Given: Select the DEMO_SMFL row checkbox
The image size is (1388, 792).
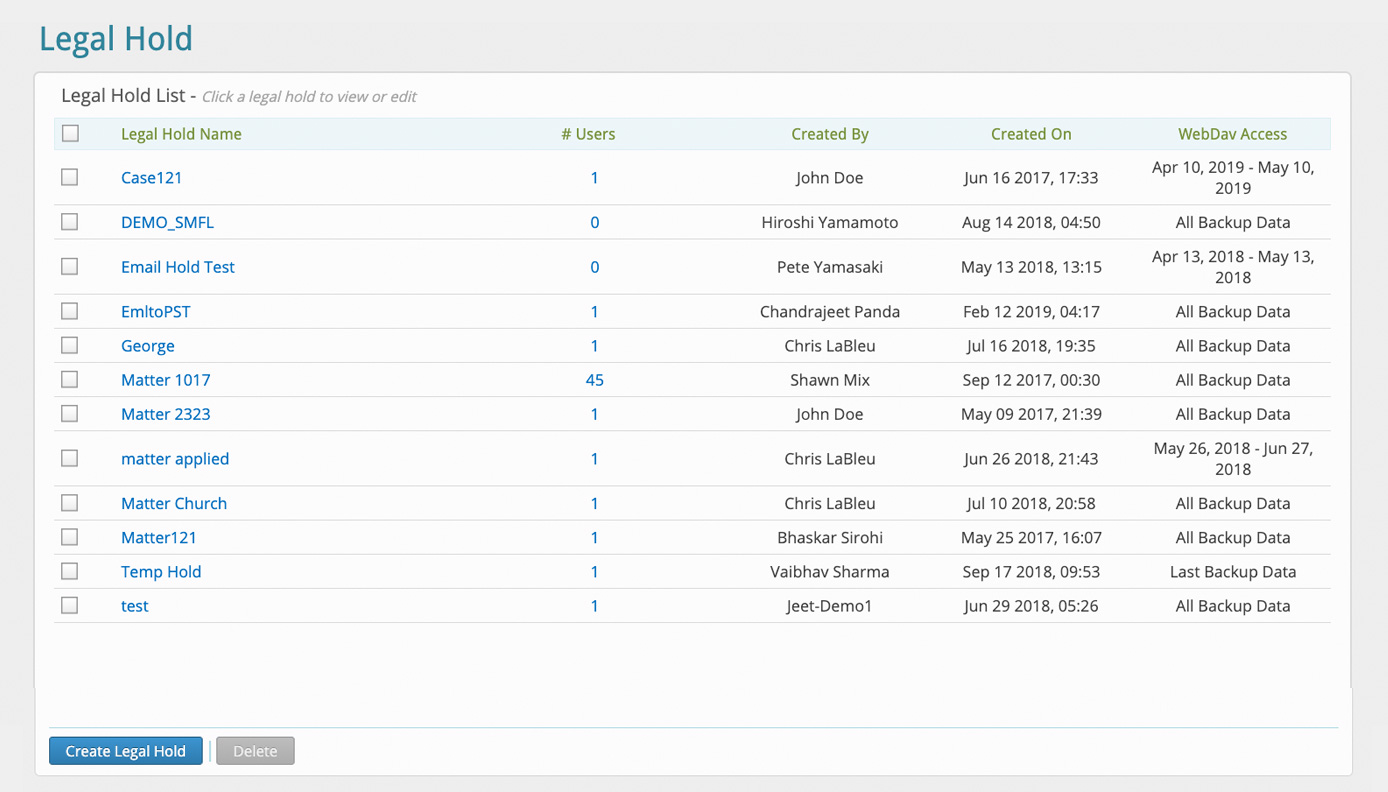Looking at the screenshot, I should (x=70, y=221).
